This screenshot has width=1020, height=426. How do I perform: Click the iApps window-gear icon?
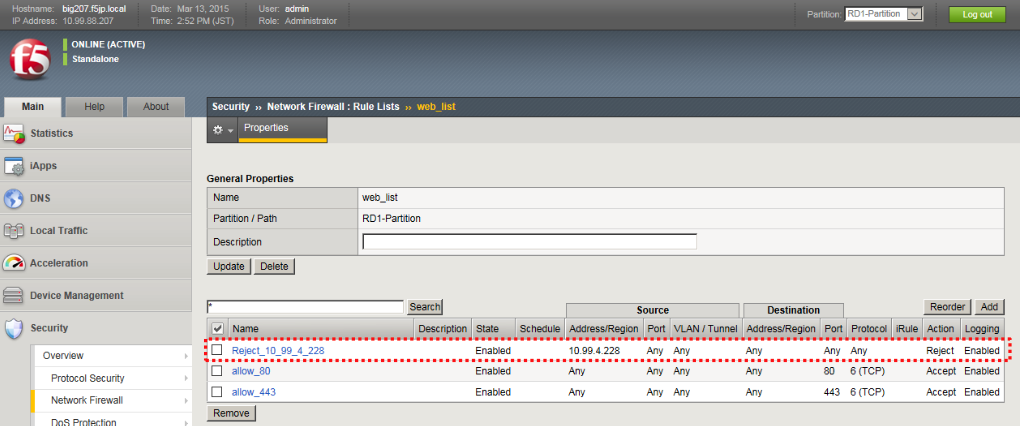(14, 166)
